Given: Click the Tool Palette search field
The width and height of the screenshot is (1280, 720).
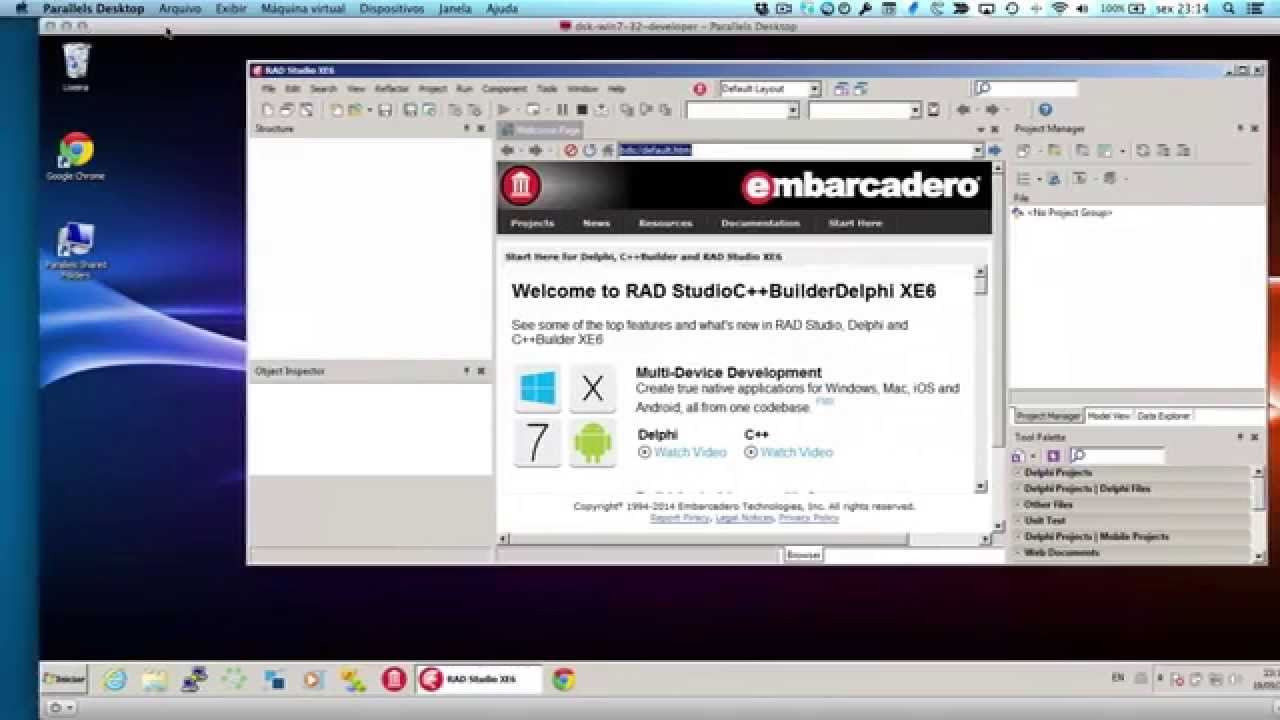Looking at the screenshot, I should click(x=1116, y=456).
